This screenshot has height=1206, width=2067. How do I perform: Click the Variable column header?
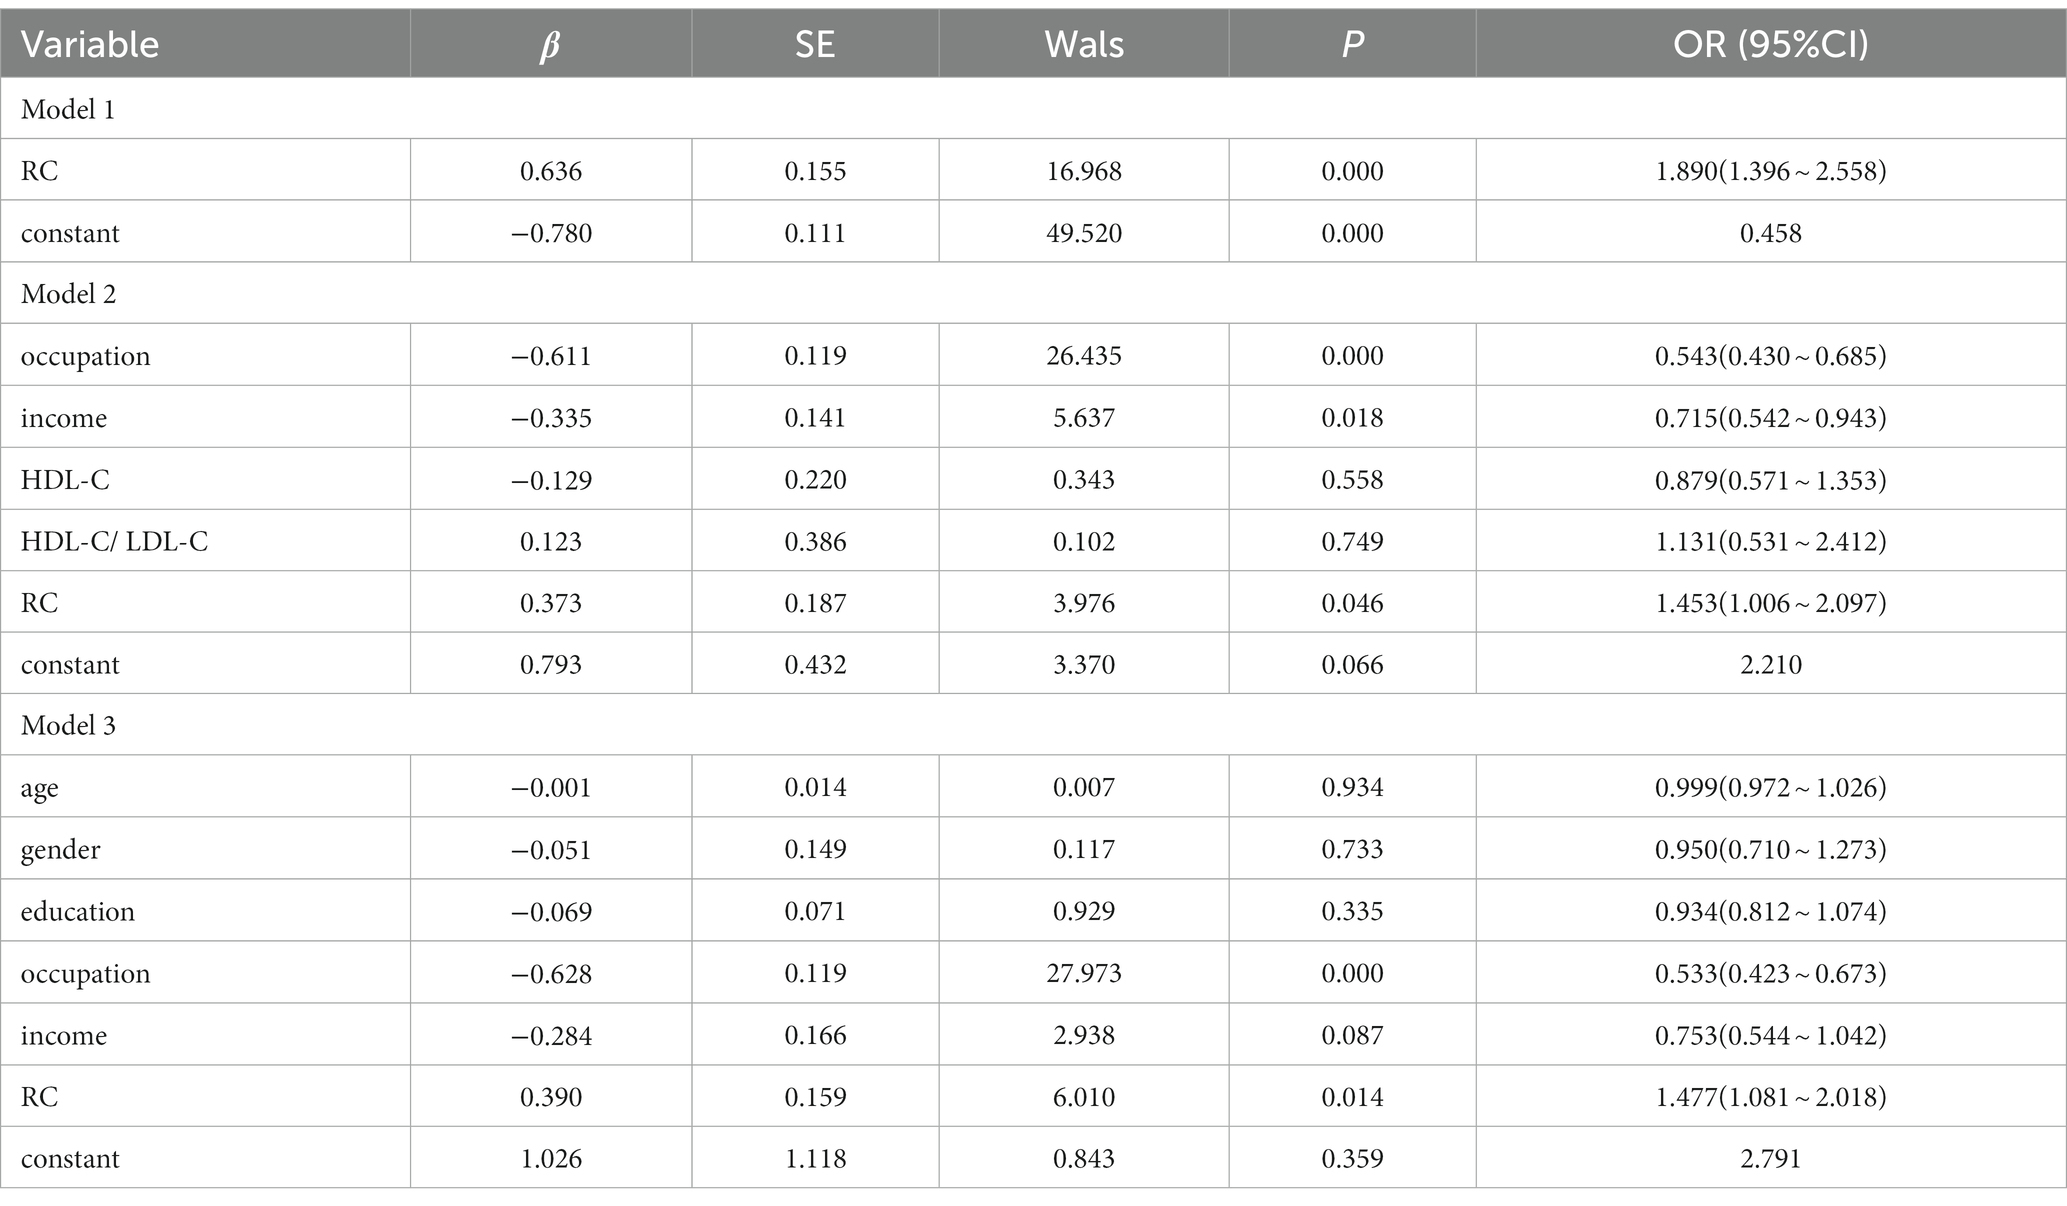90,45
